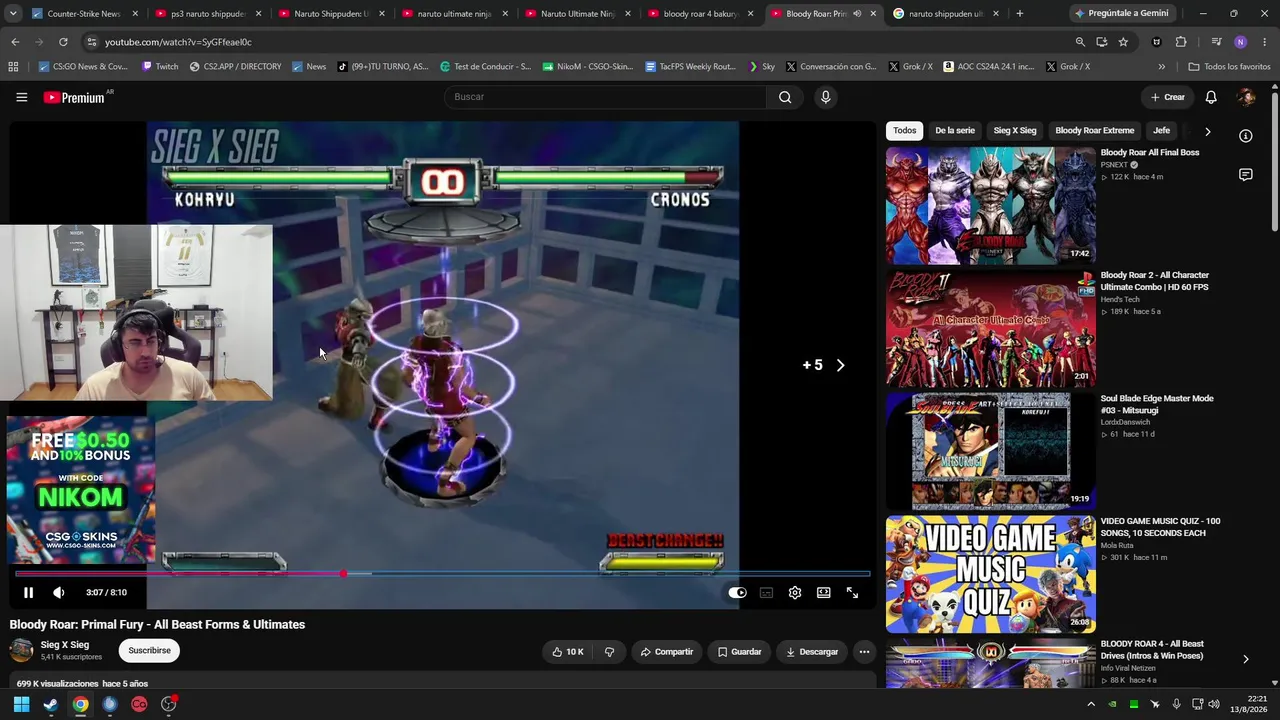The image size is (1280, 720).
Task: Select the Sieg X Sieg chip
Action: tap(1015, 131)
